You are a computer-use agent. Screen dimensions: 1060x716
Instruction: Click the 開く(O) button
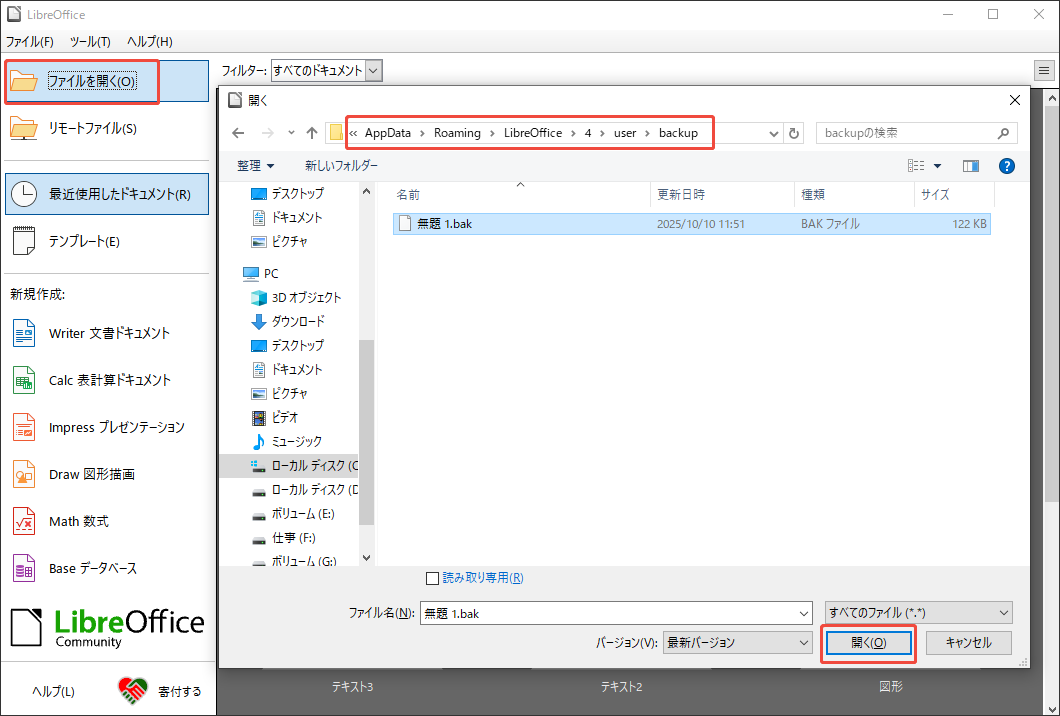[869, 643]
